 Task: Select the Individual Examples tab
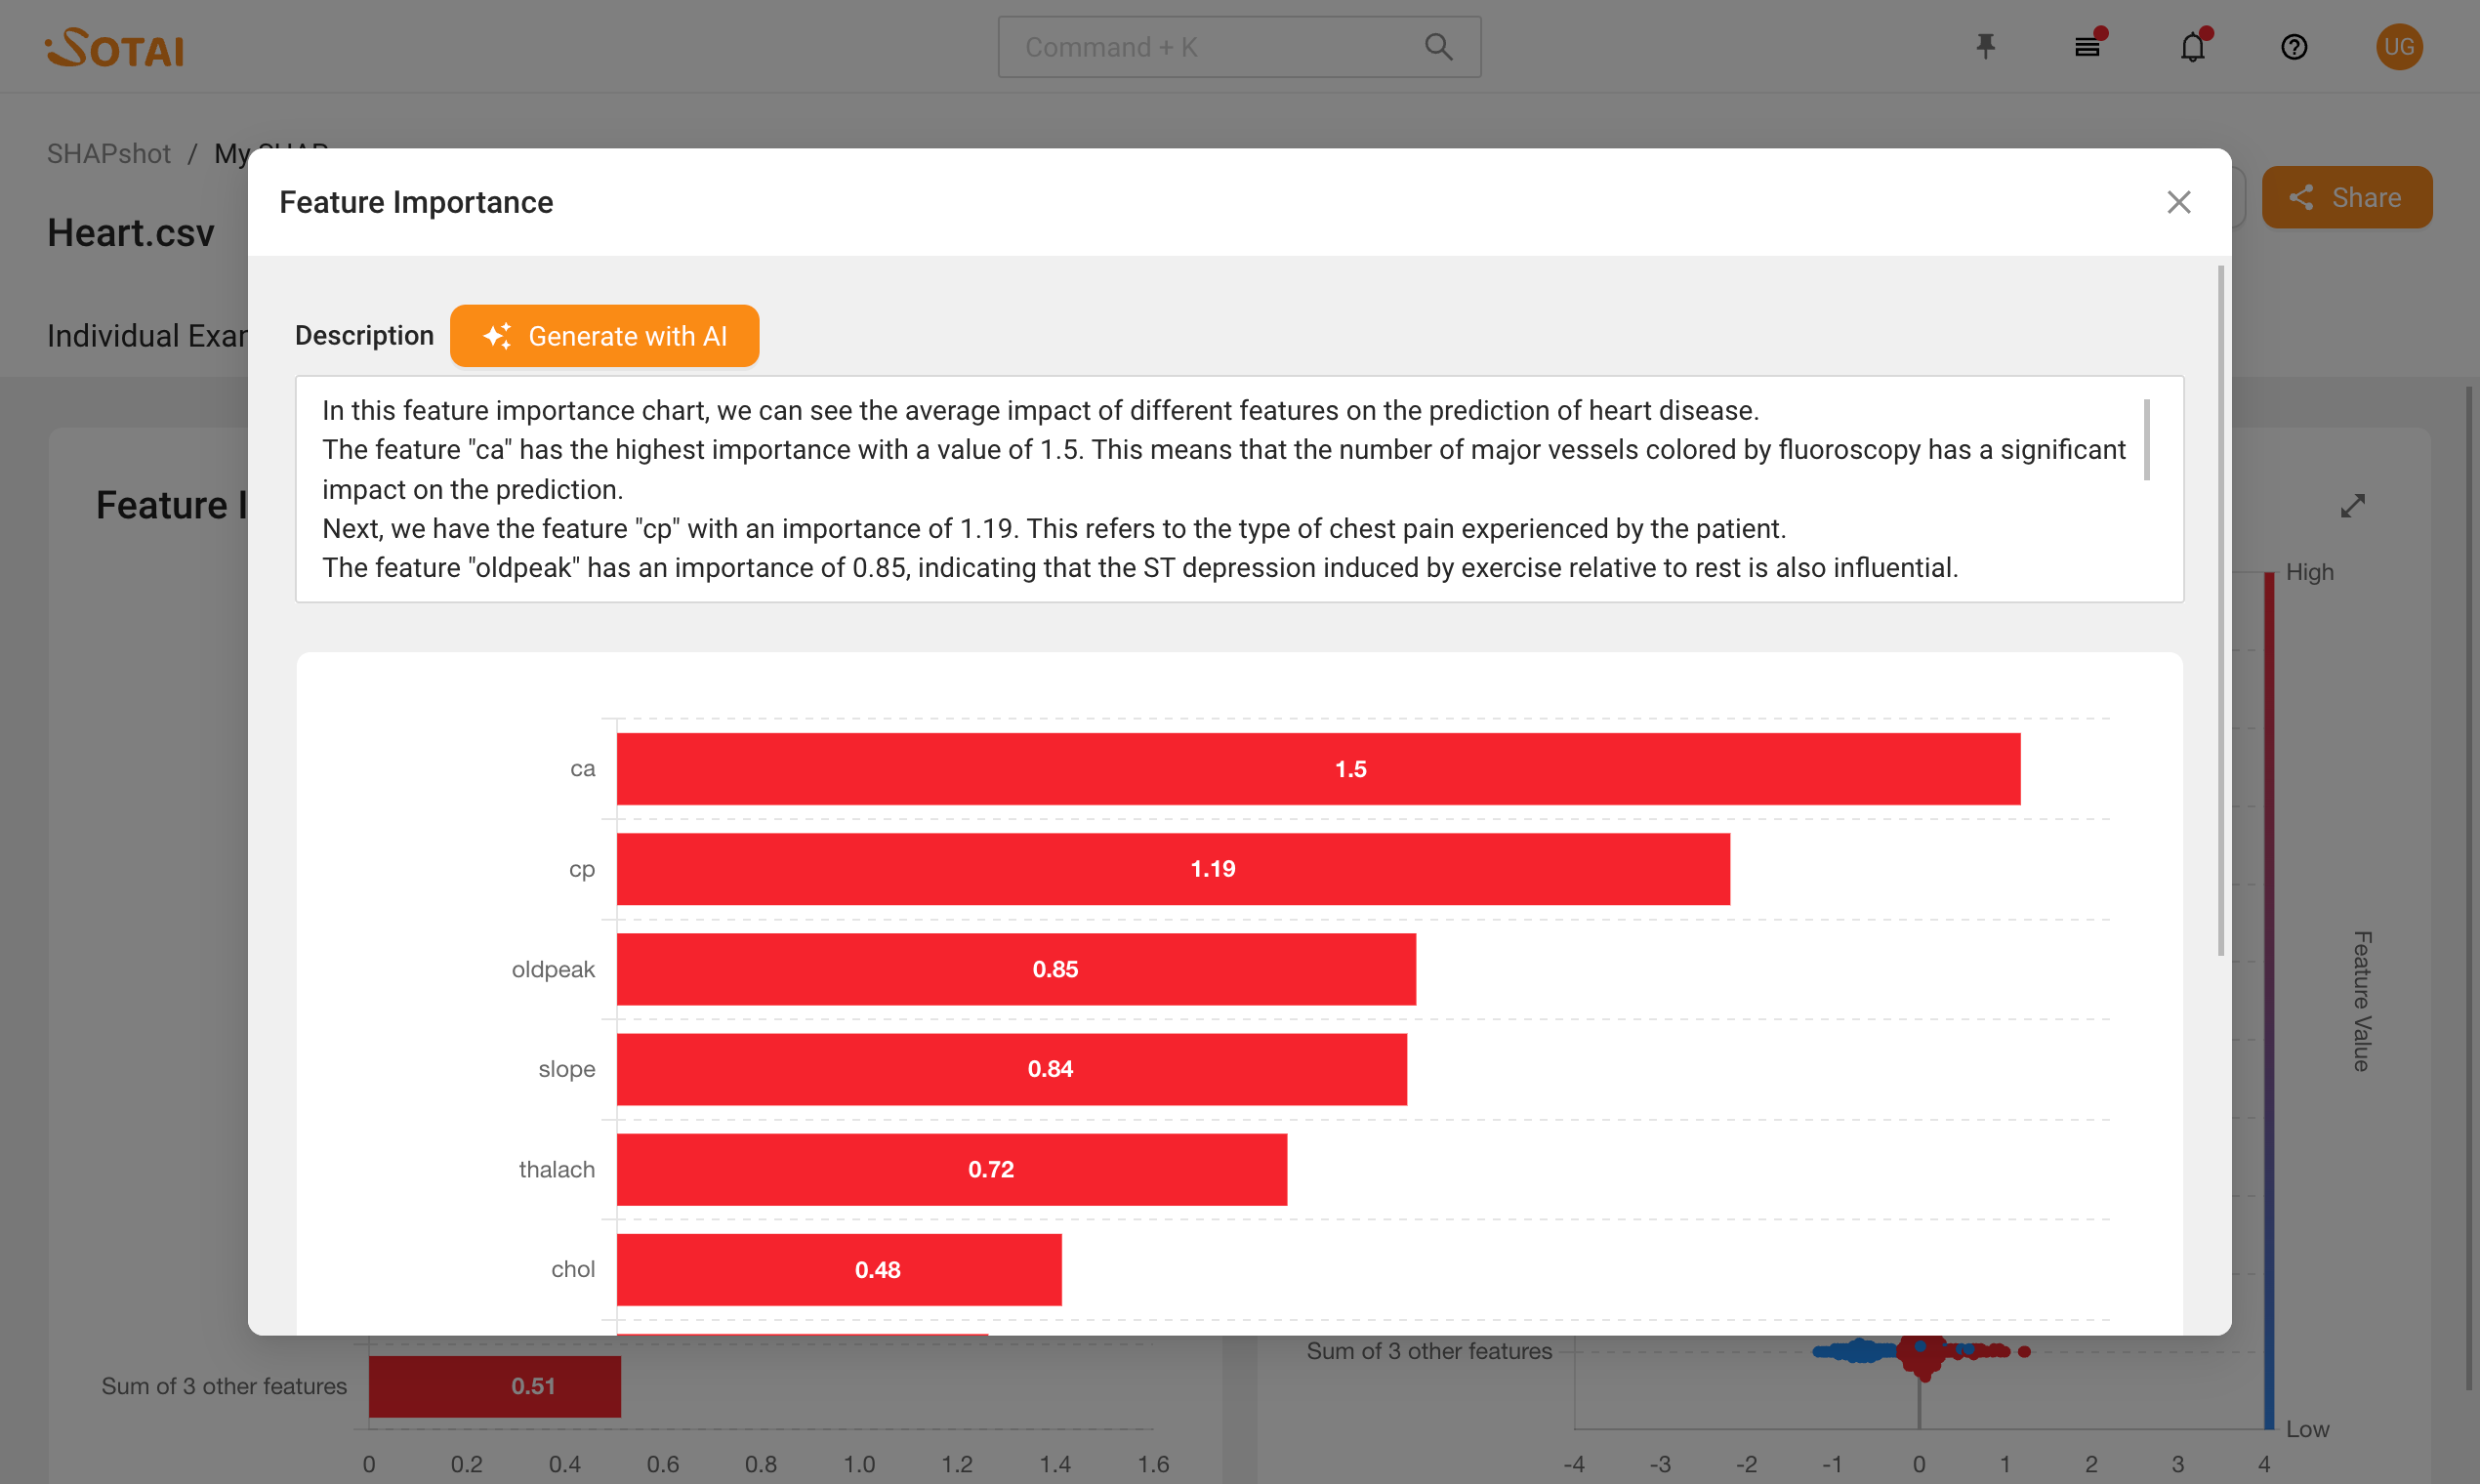pyautogui.click(x=146, y=336)
